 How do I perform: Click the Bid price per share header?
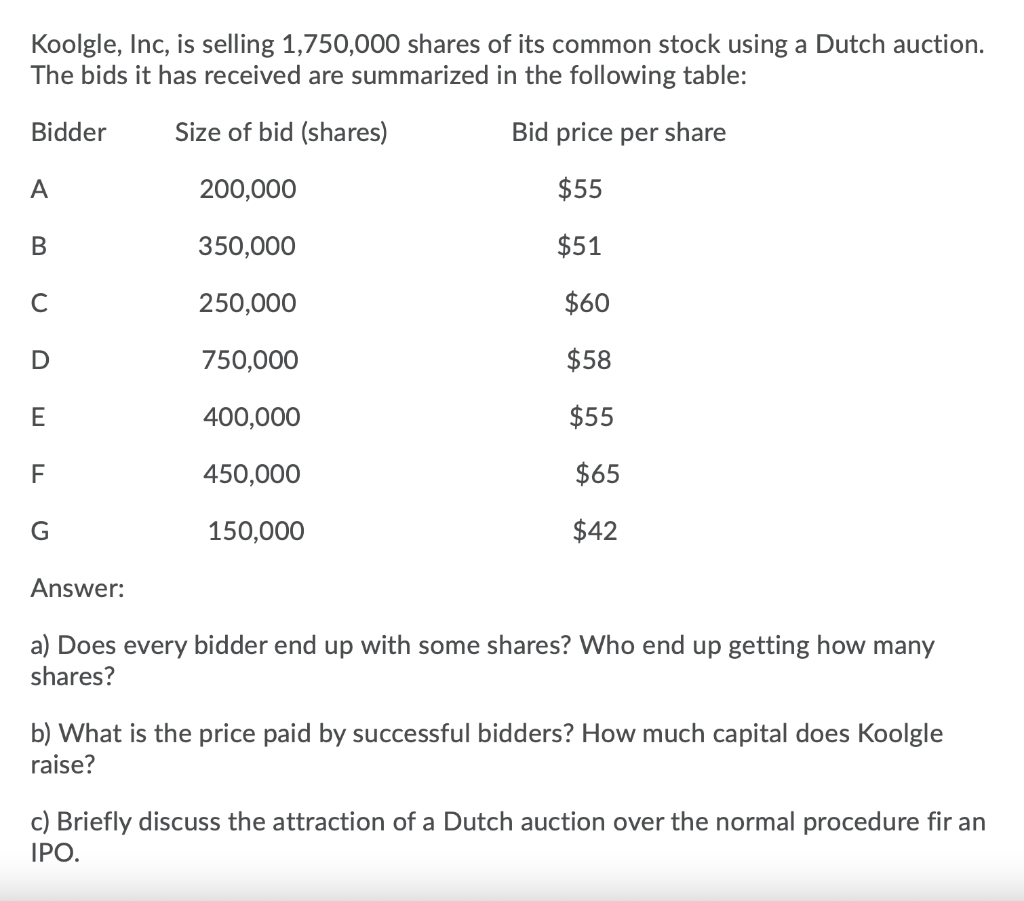pos(618,133)
